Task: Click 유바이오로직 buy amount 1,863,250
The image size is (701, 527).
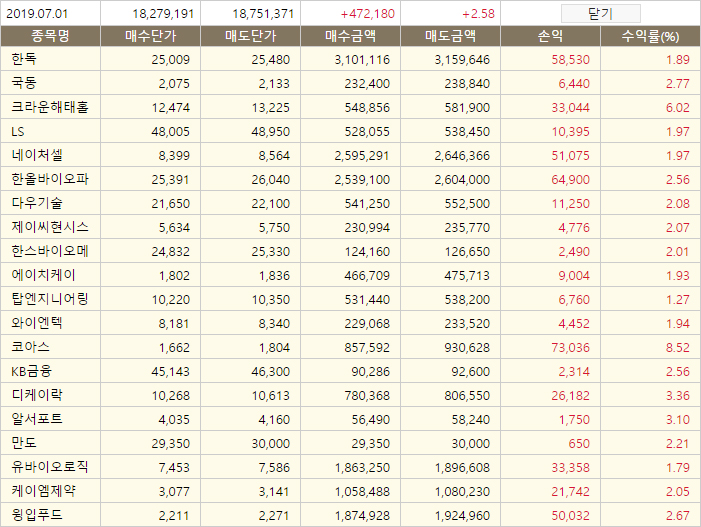Action: point(362,468)
